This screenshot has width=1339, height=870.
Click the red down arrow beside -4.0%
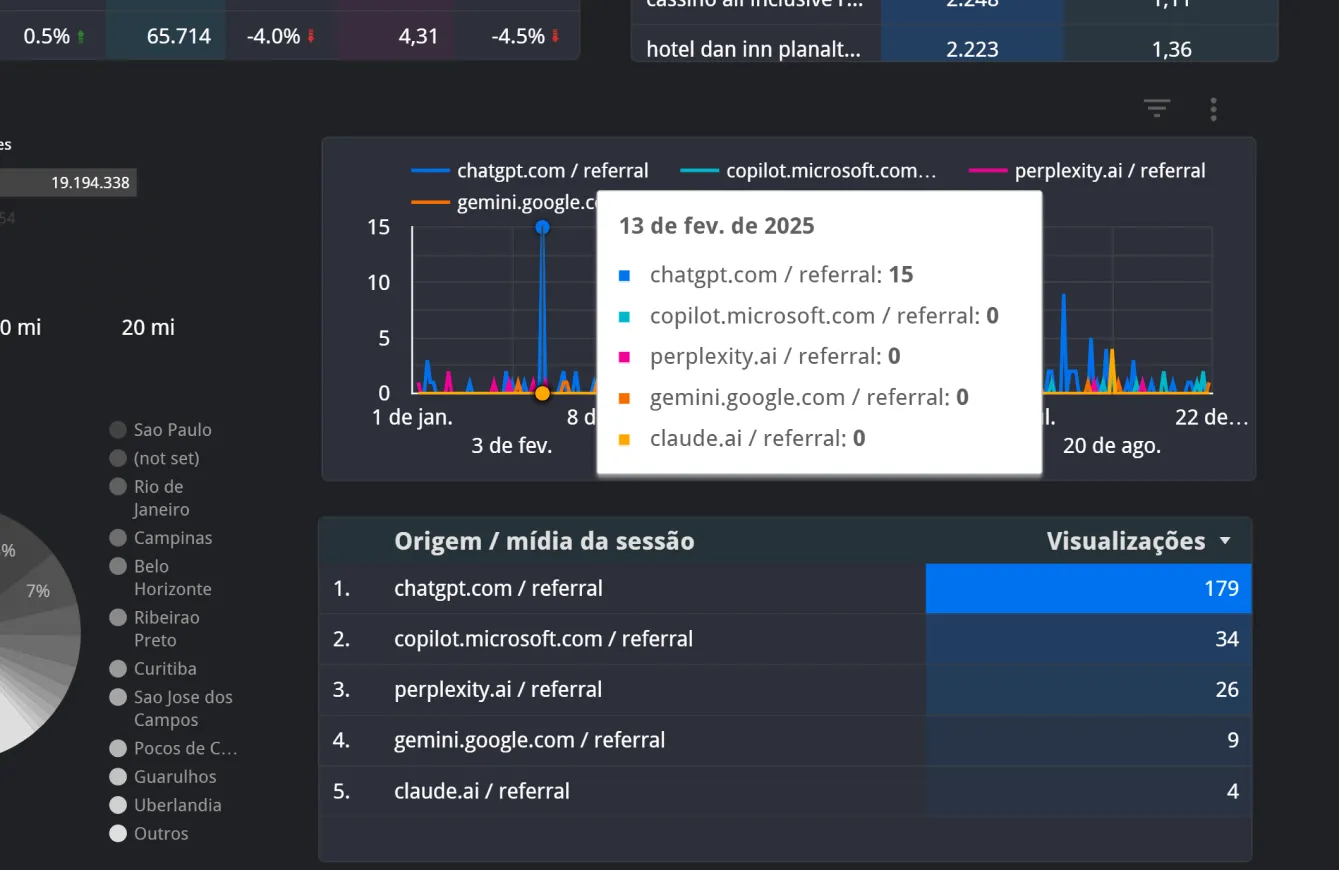[311, 37]
